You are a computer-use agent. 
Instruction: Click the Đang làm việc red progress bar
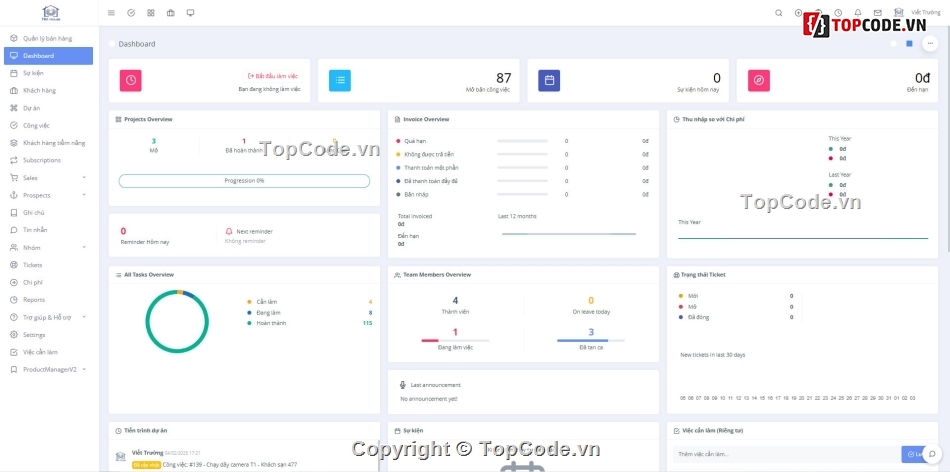pyautogui.click(x=455, y=341)
